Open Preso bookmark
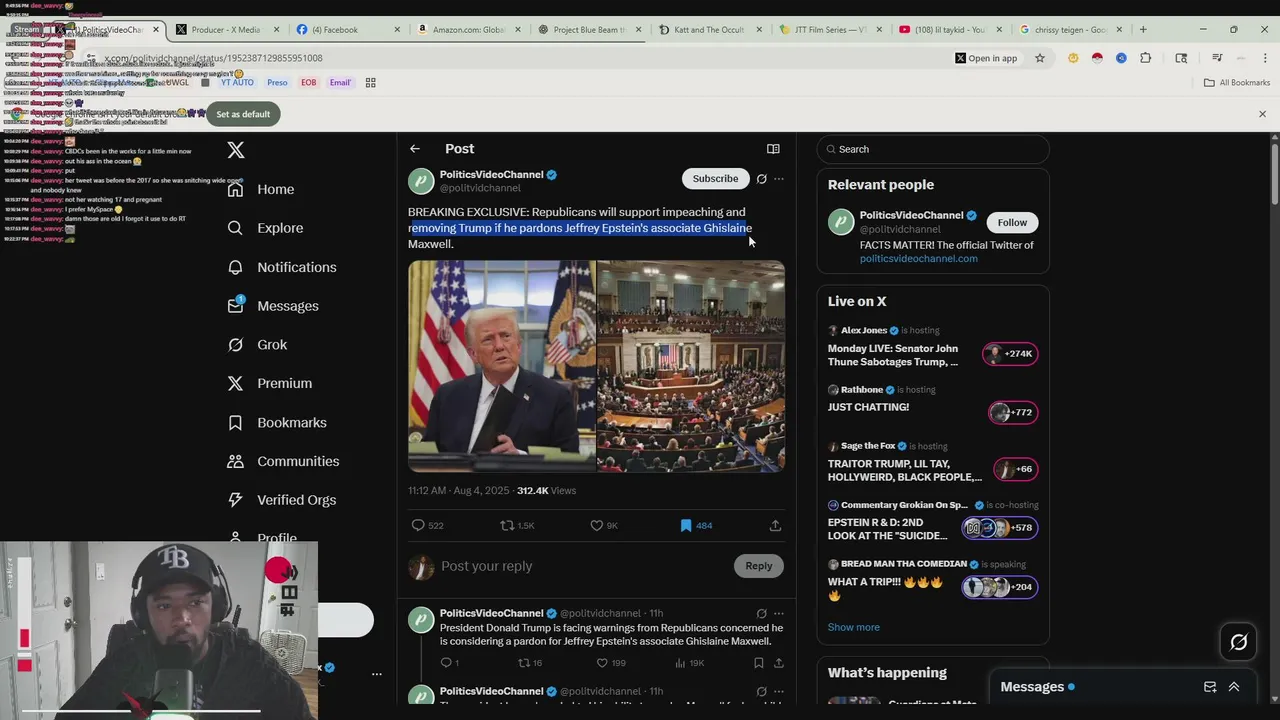The width and height of the screenshot is (1280, 720). pyautogui.click(x=277, y=82)
